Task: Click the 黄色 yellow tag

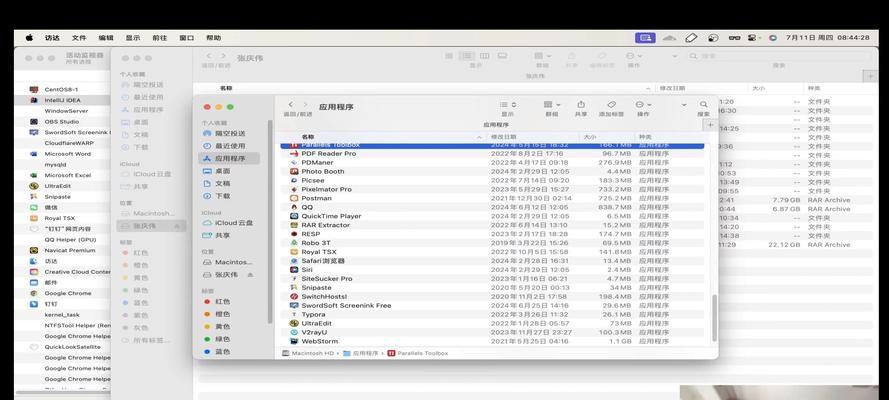Action: (217, 326)
